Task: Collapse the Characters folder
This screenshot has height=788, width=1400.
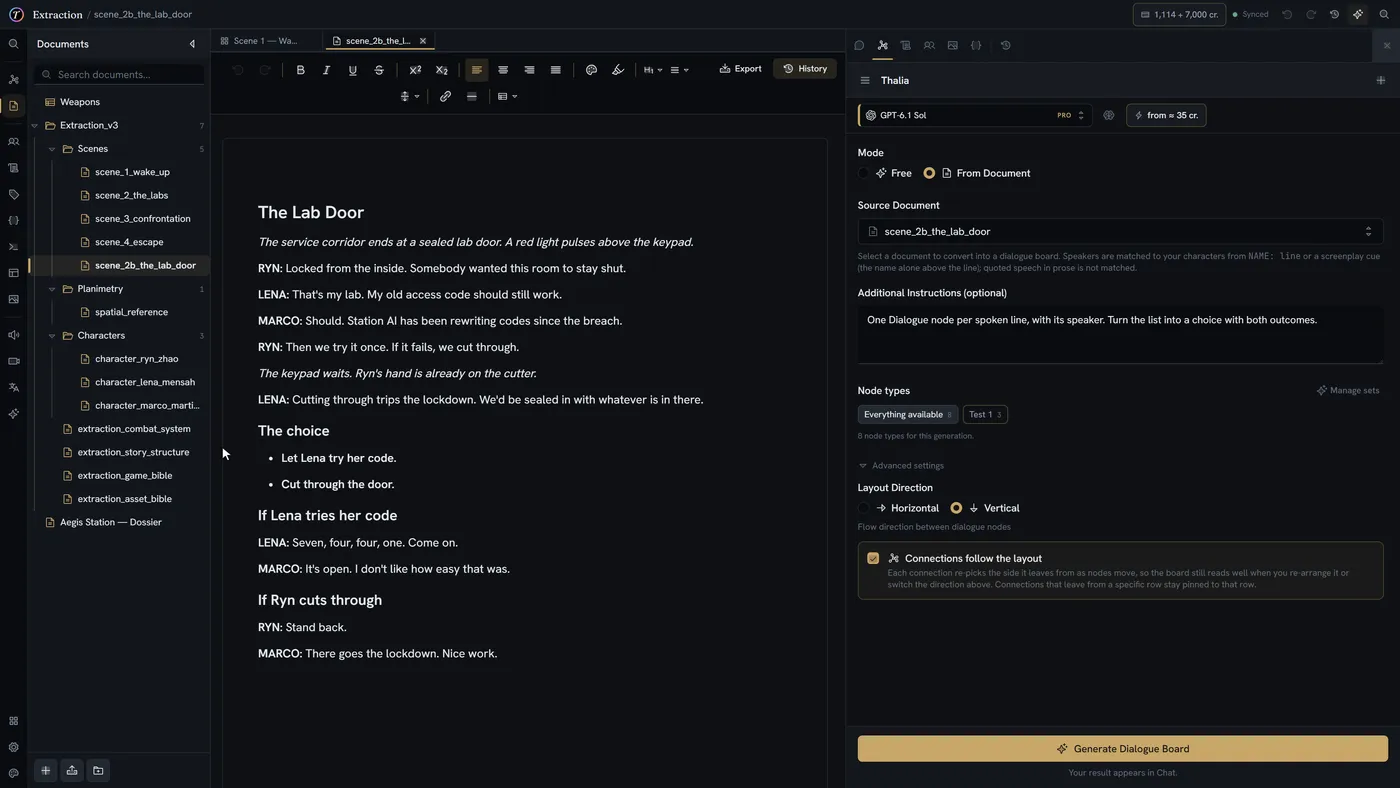Action: point(52,336)
